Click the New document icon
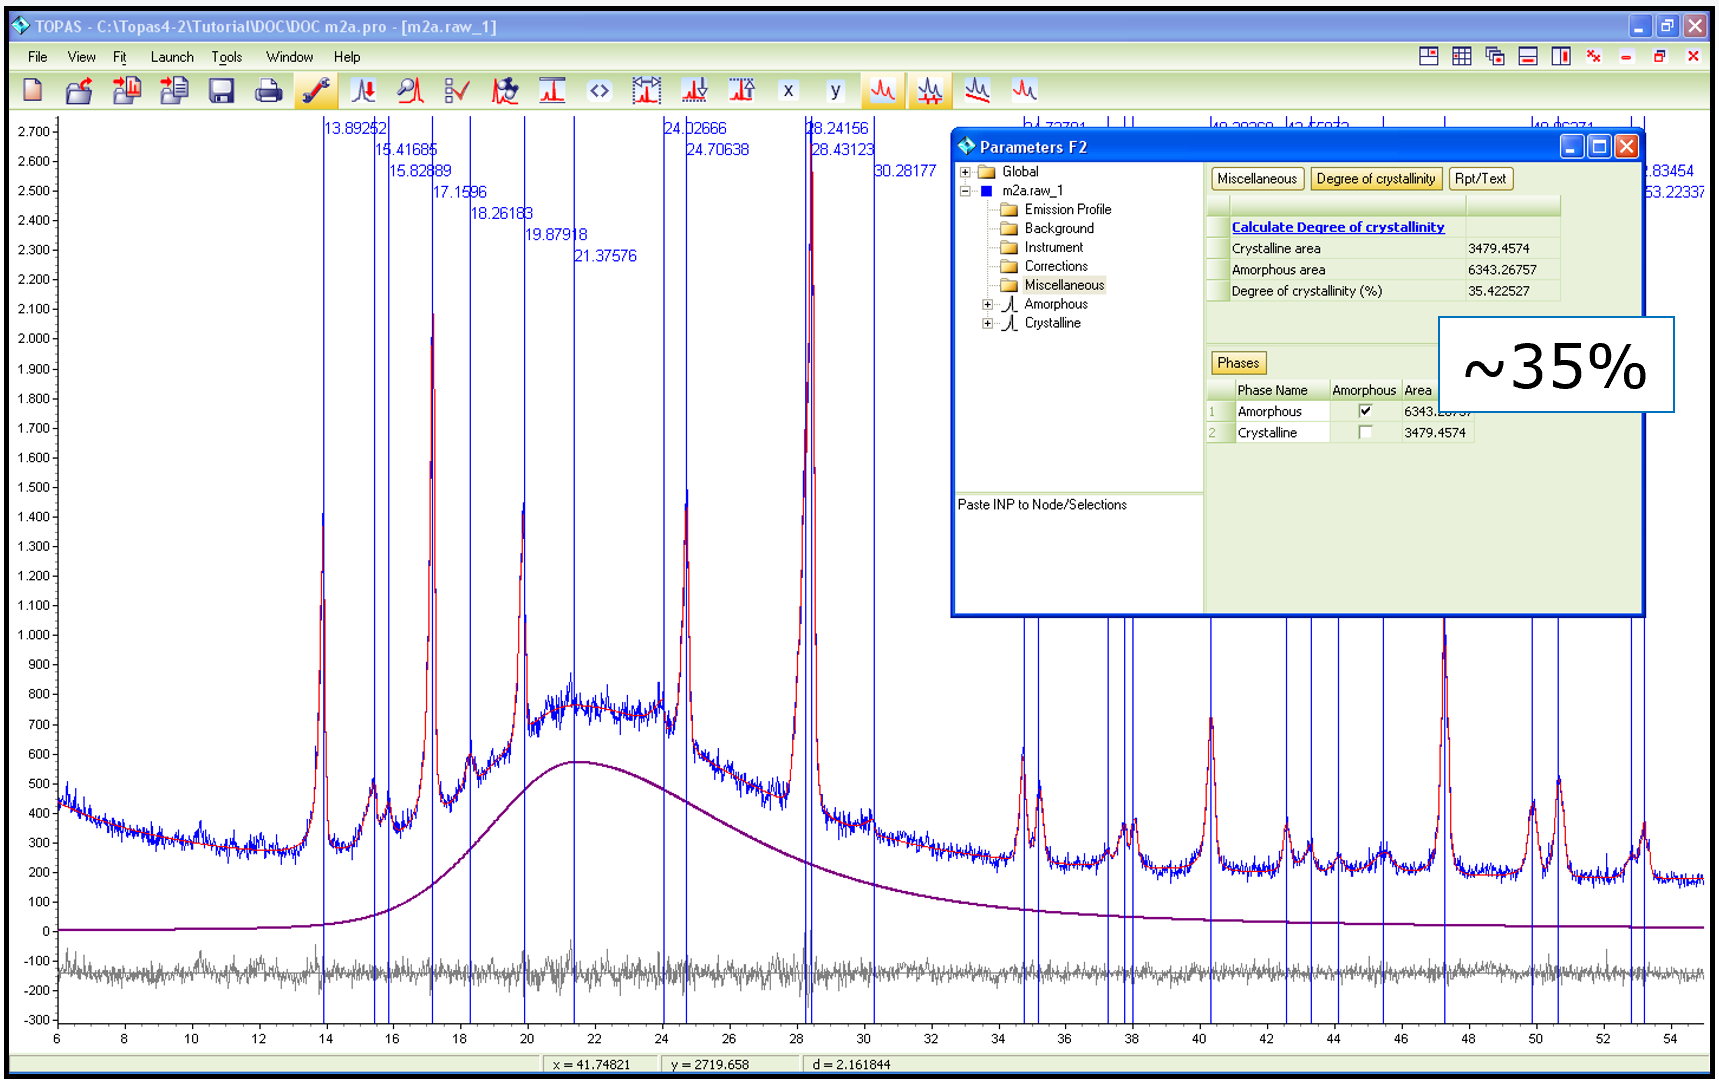This screenshot has height=1084, width=1719. [33, 91]
